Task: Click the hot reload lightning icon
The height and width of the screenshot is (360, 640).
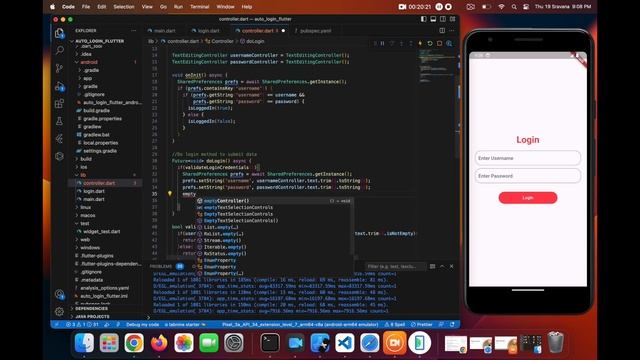Action: 420,43
